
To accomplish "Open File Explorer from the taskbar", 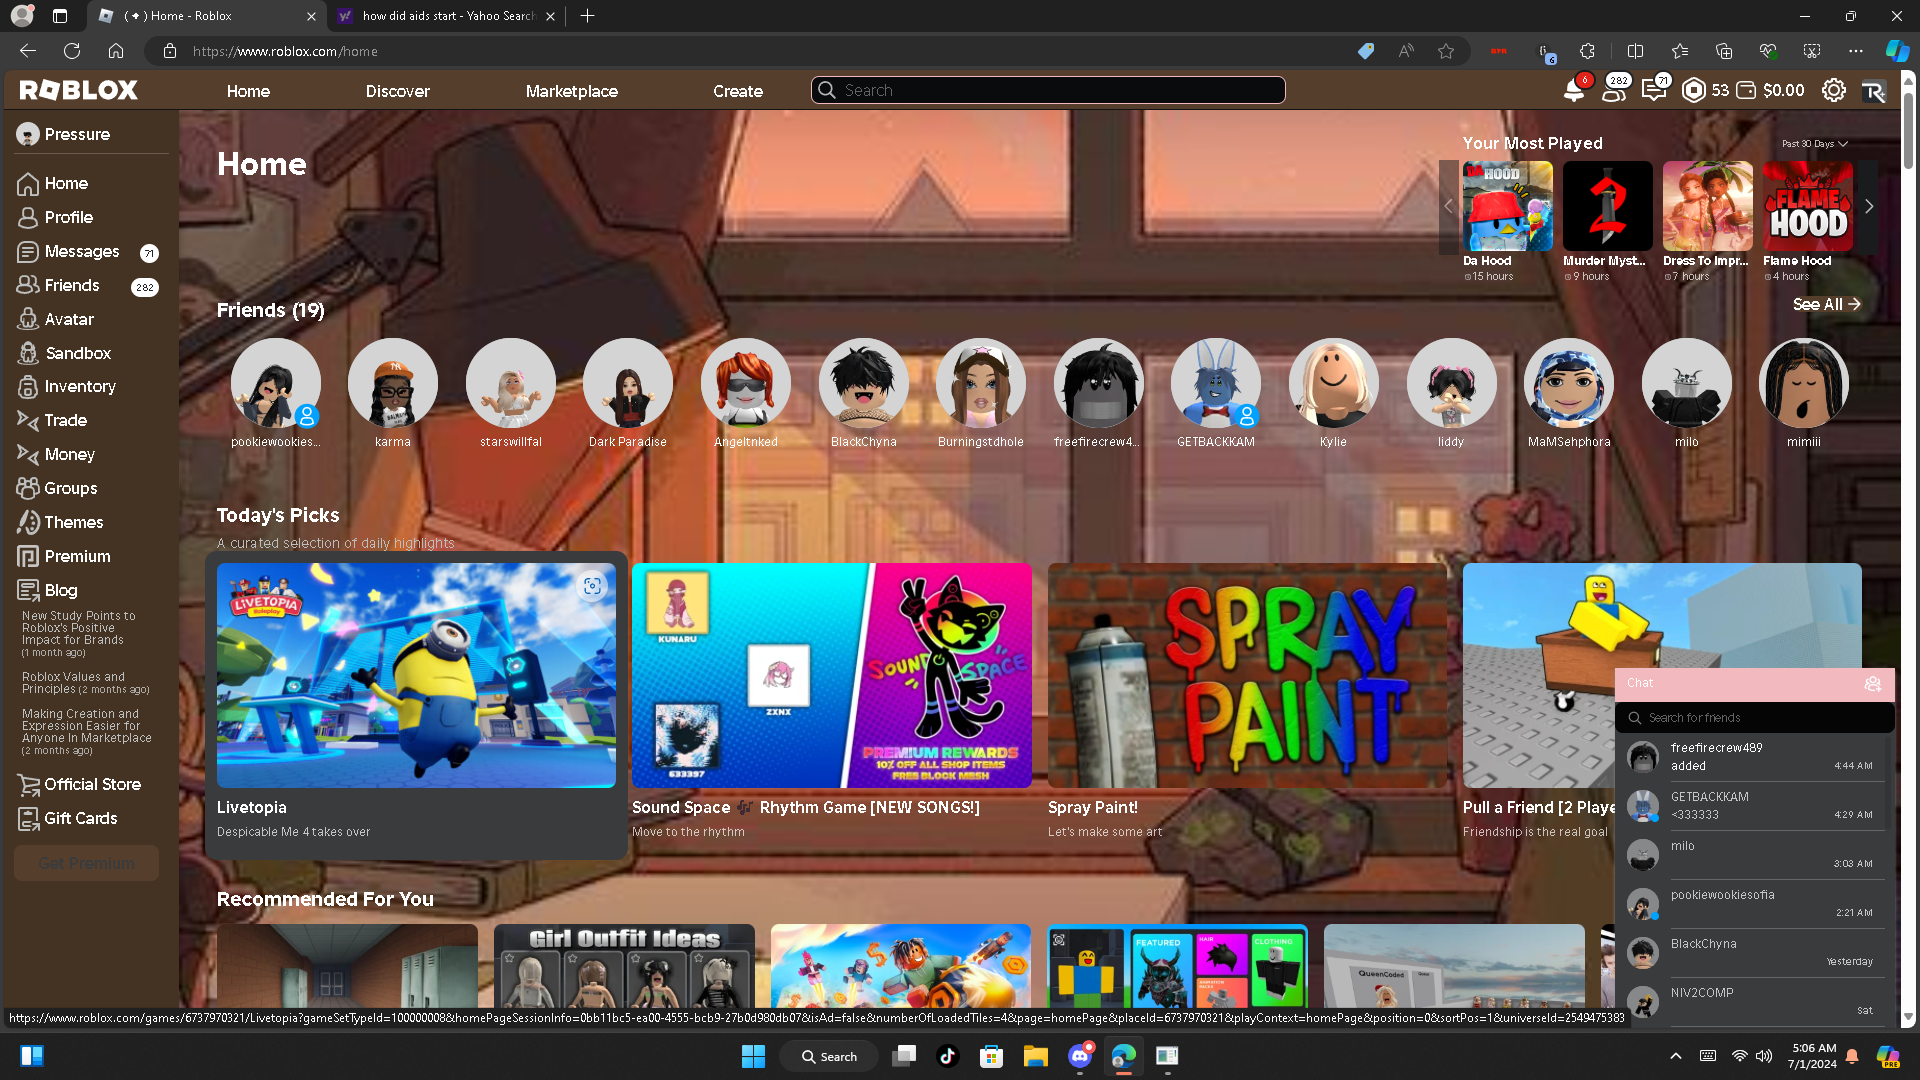I will [1035, 1056].
